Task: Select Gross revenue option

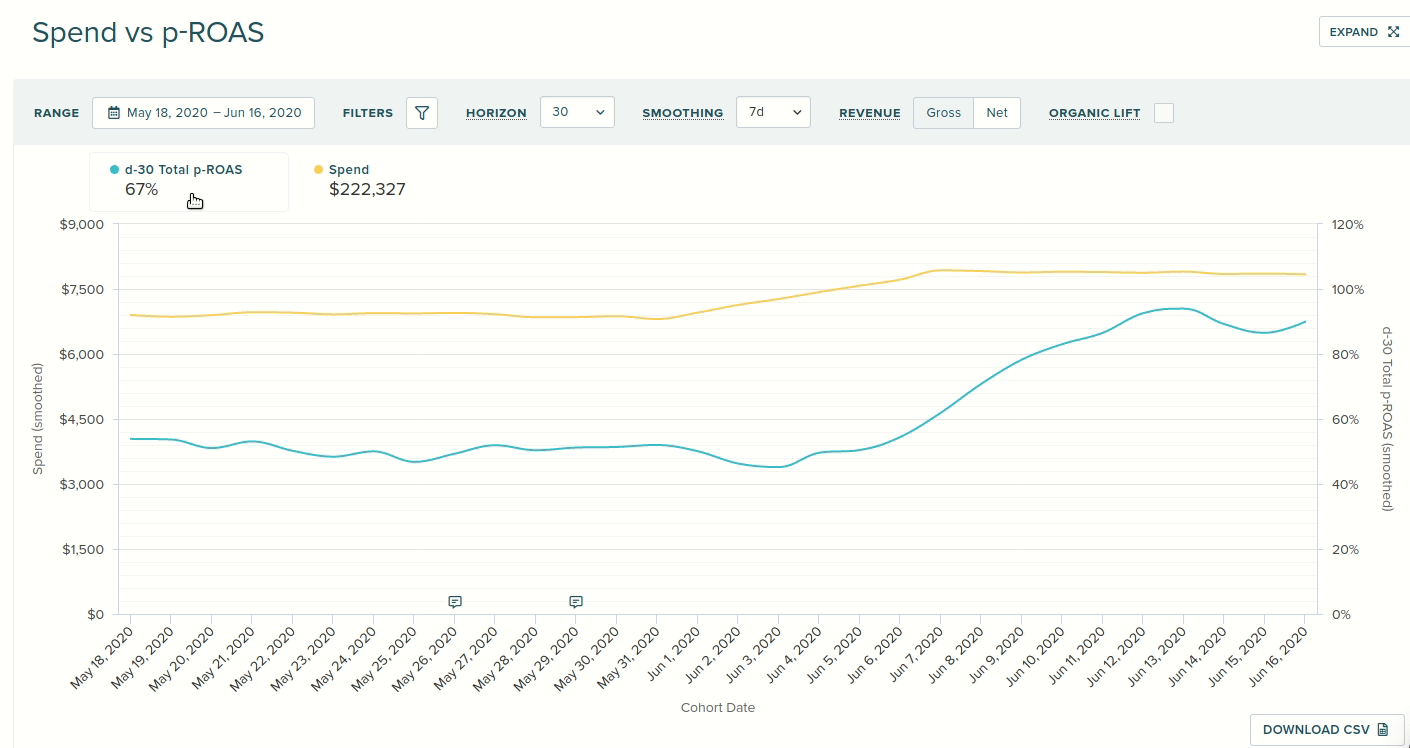Action: [x=943, y=113]
